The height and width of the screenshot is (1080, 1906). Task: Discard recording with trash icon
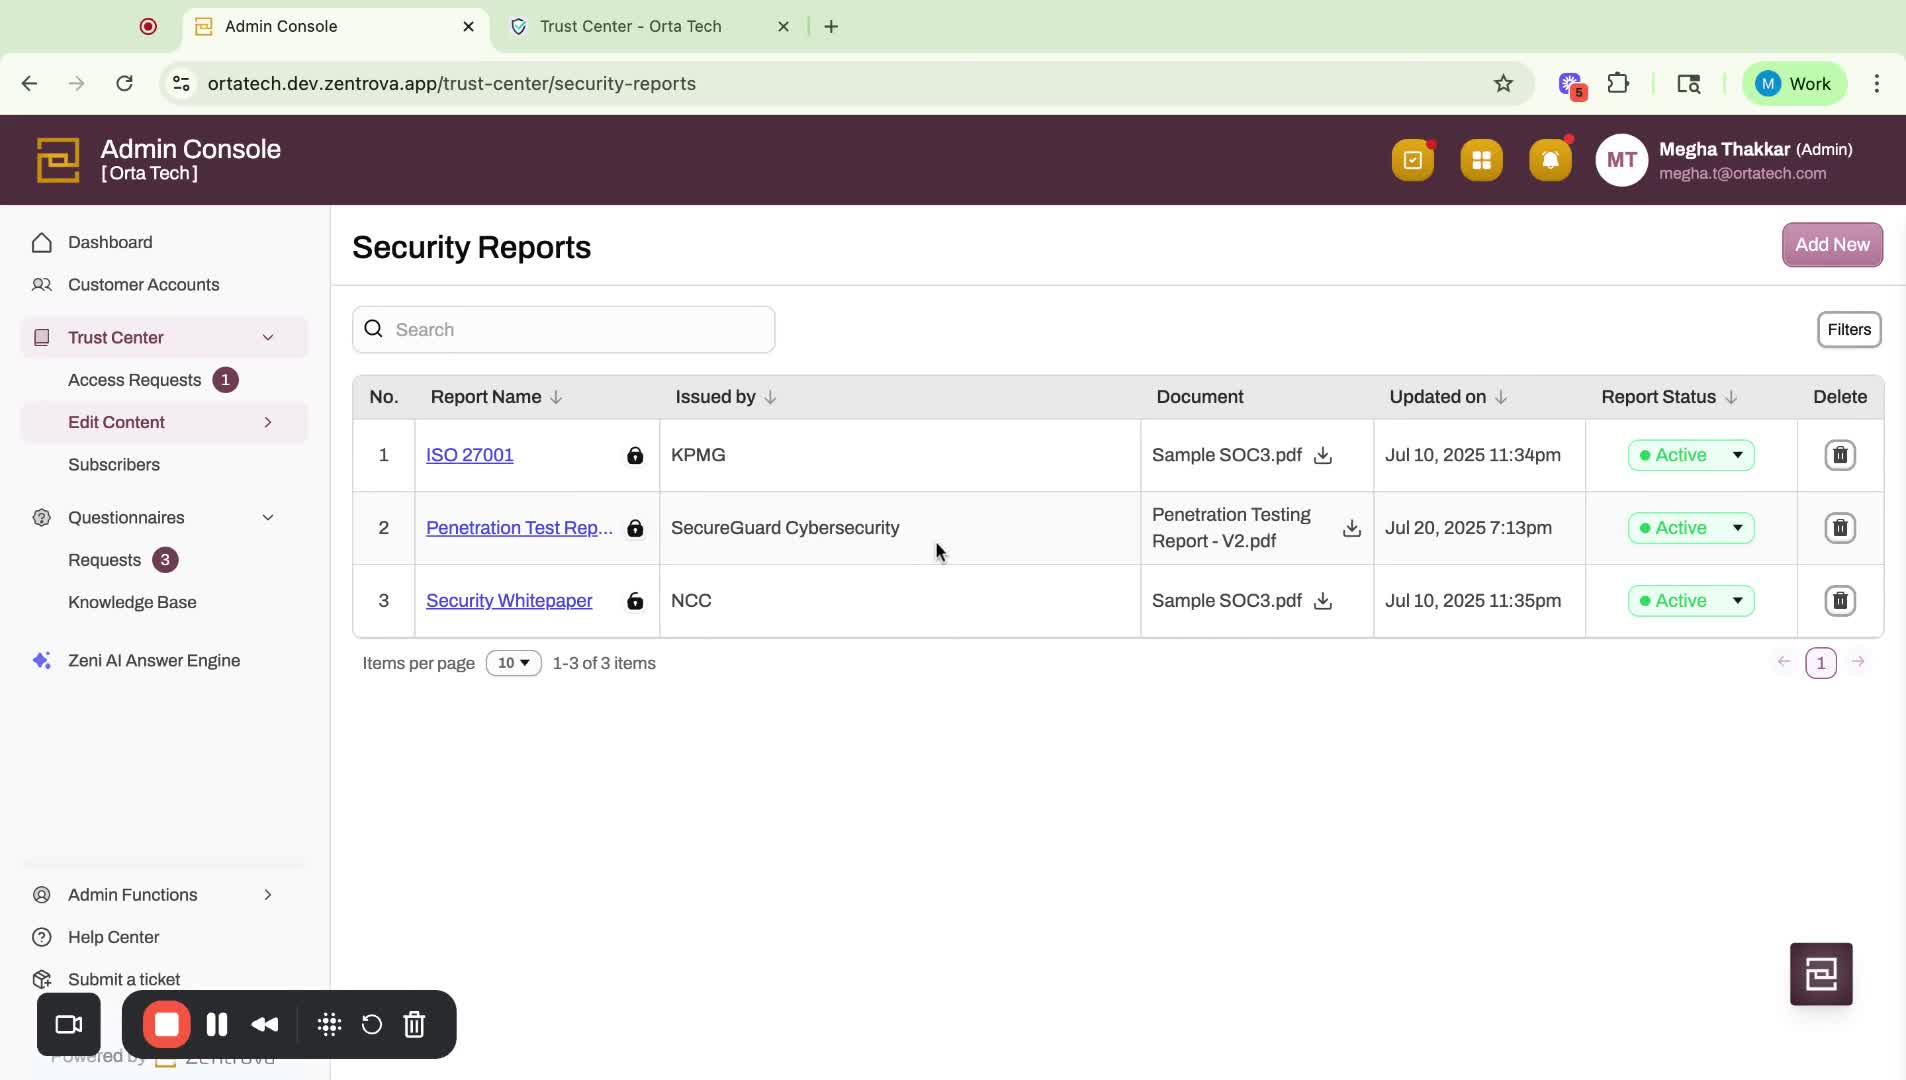pyautogui.click(x=414, y=1025)
